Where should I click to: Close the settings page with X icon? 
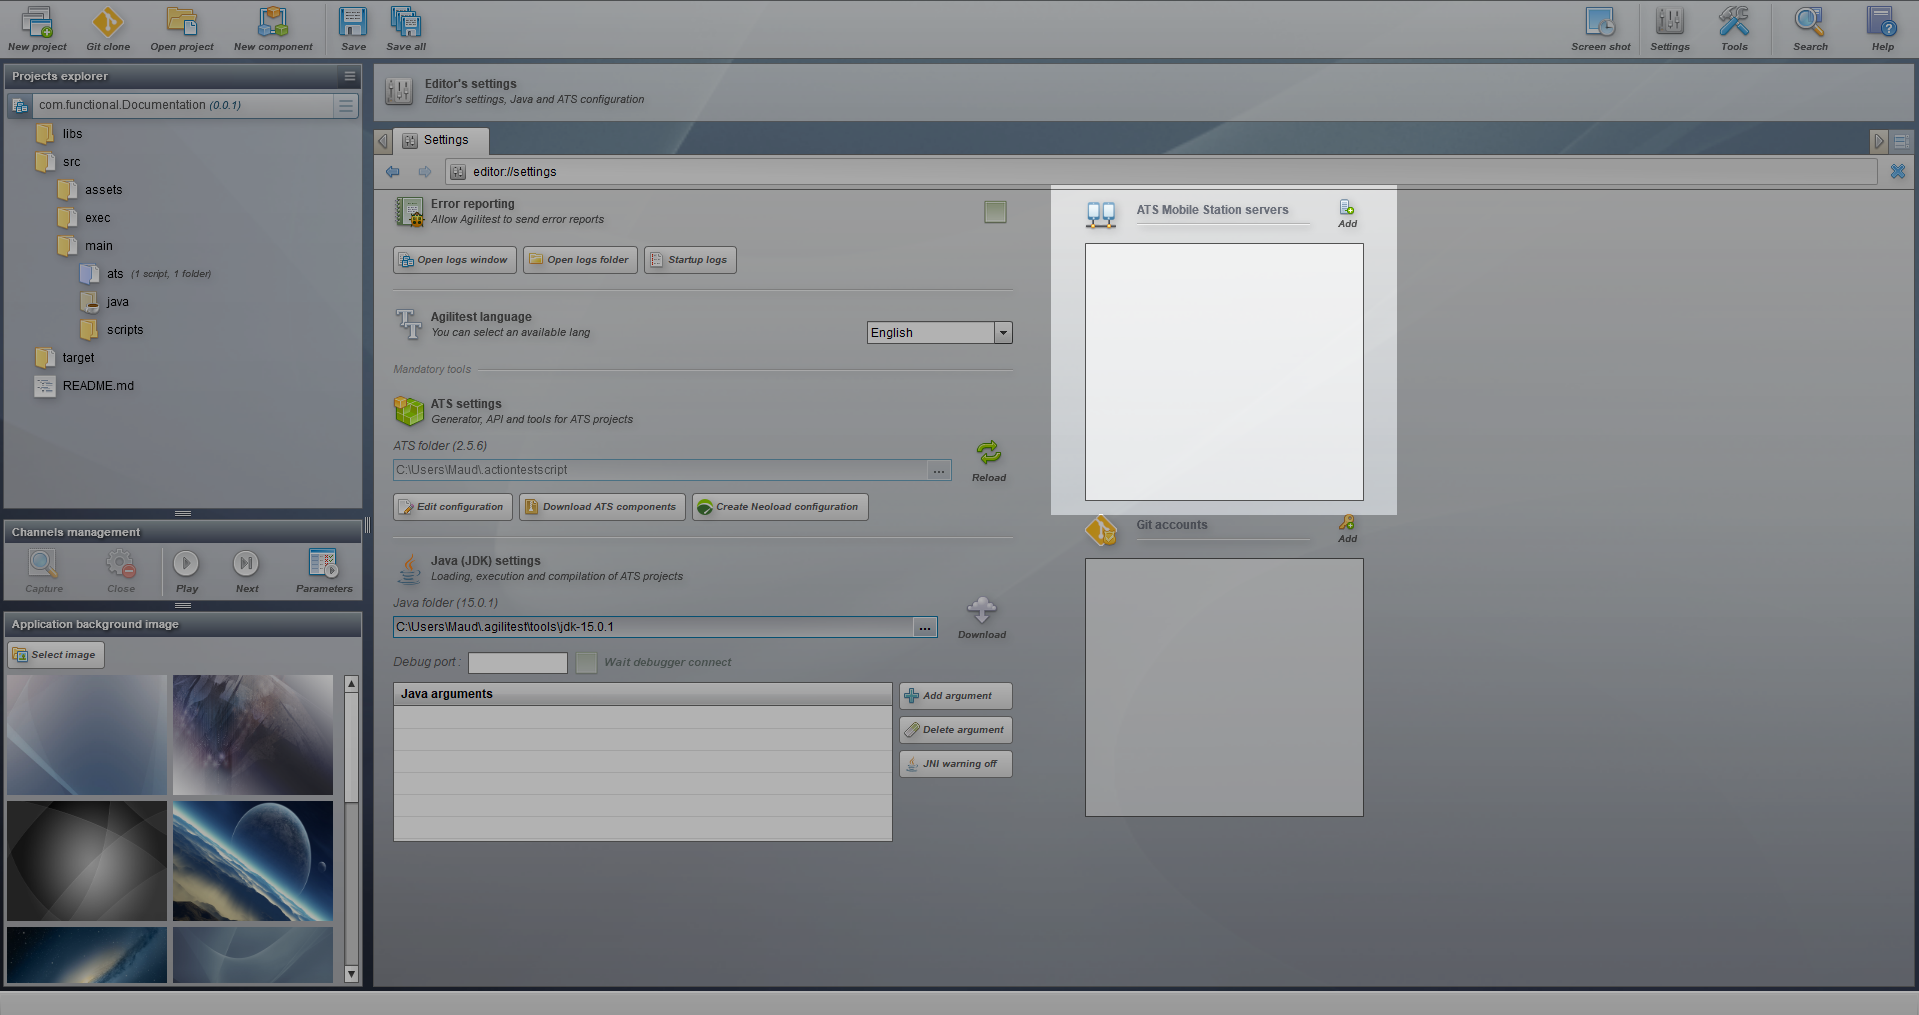(1897, 172)
